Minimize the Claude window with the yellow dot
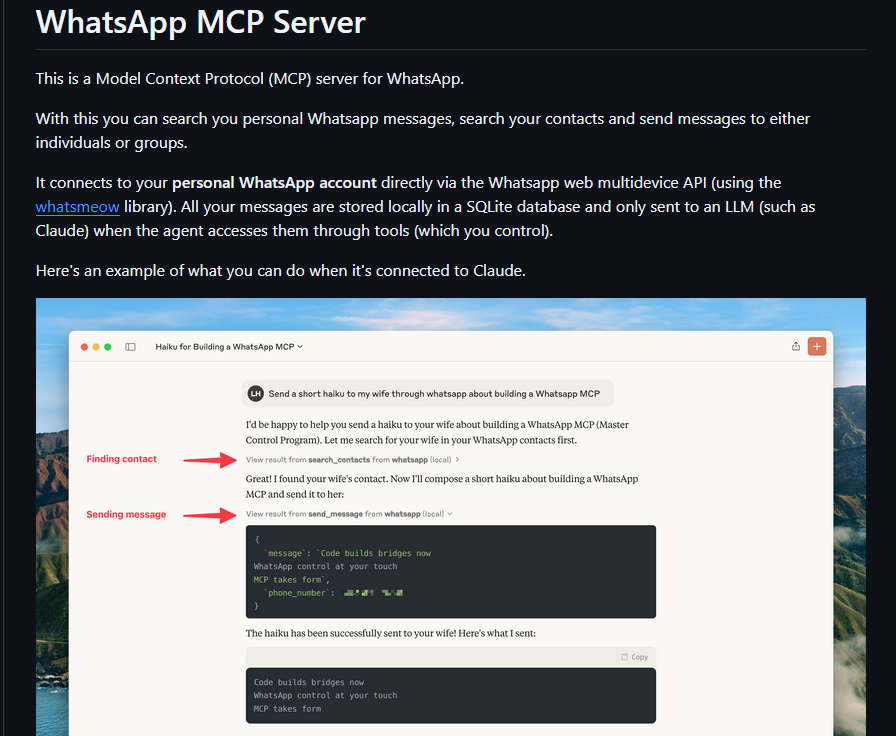This screenshot has width=896, height=736. coord(96,347)
